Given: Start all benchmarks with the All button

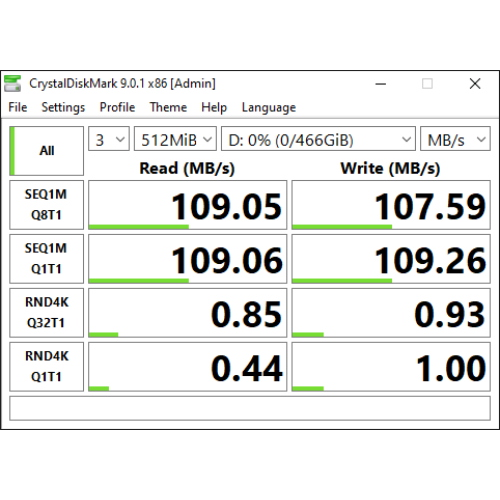Looking at the screenshot, I should (x=47, y=151).
